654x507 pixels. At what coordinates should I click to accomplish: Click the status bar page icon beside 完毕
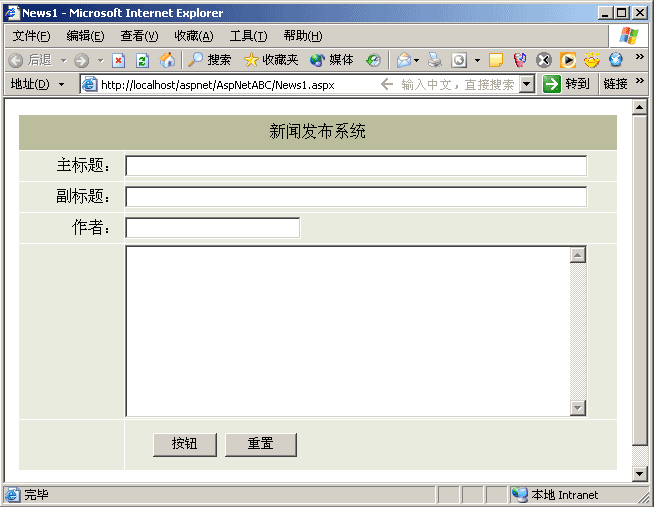click(12, 495)
